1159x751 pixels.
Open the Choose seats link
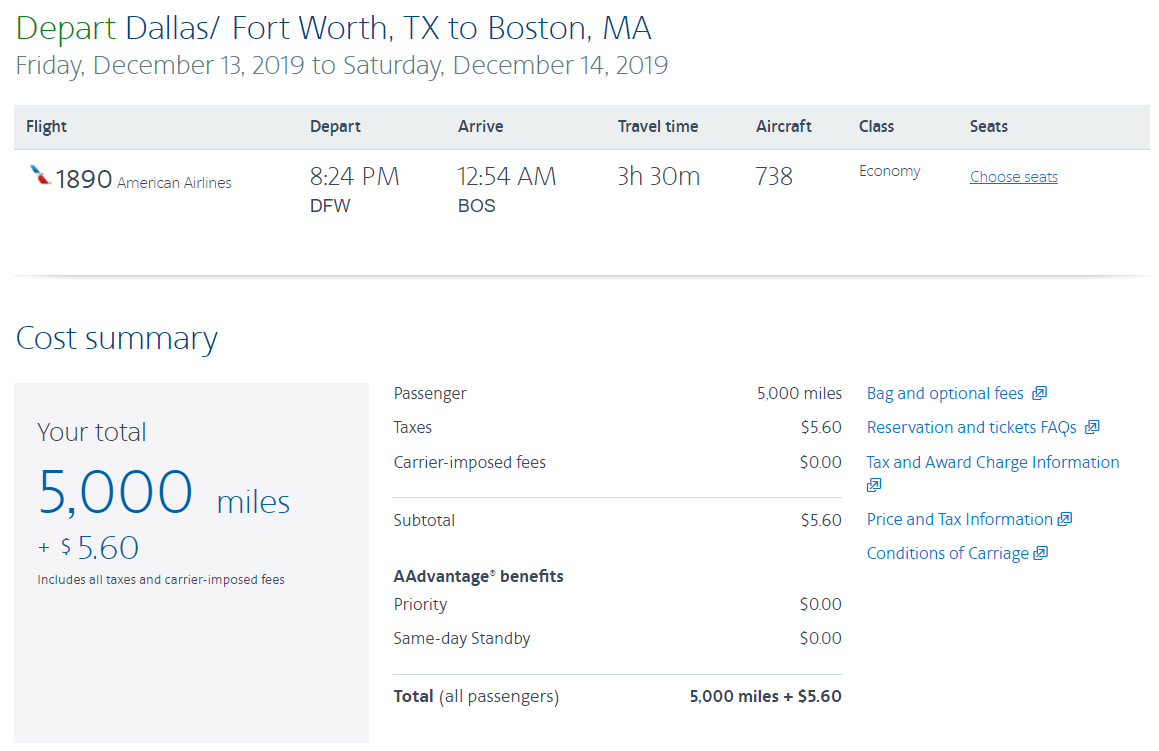(x=1013, y=177)
